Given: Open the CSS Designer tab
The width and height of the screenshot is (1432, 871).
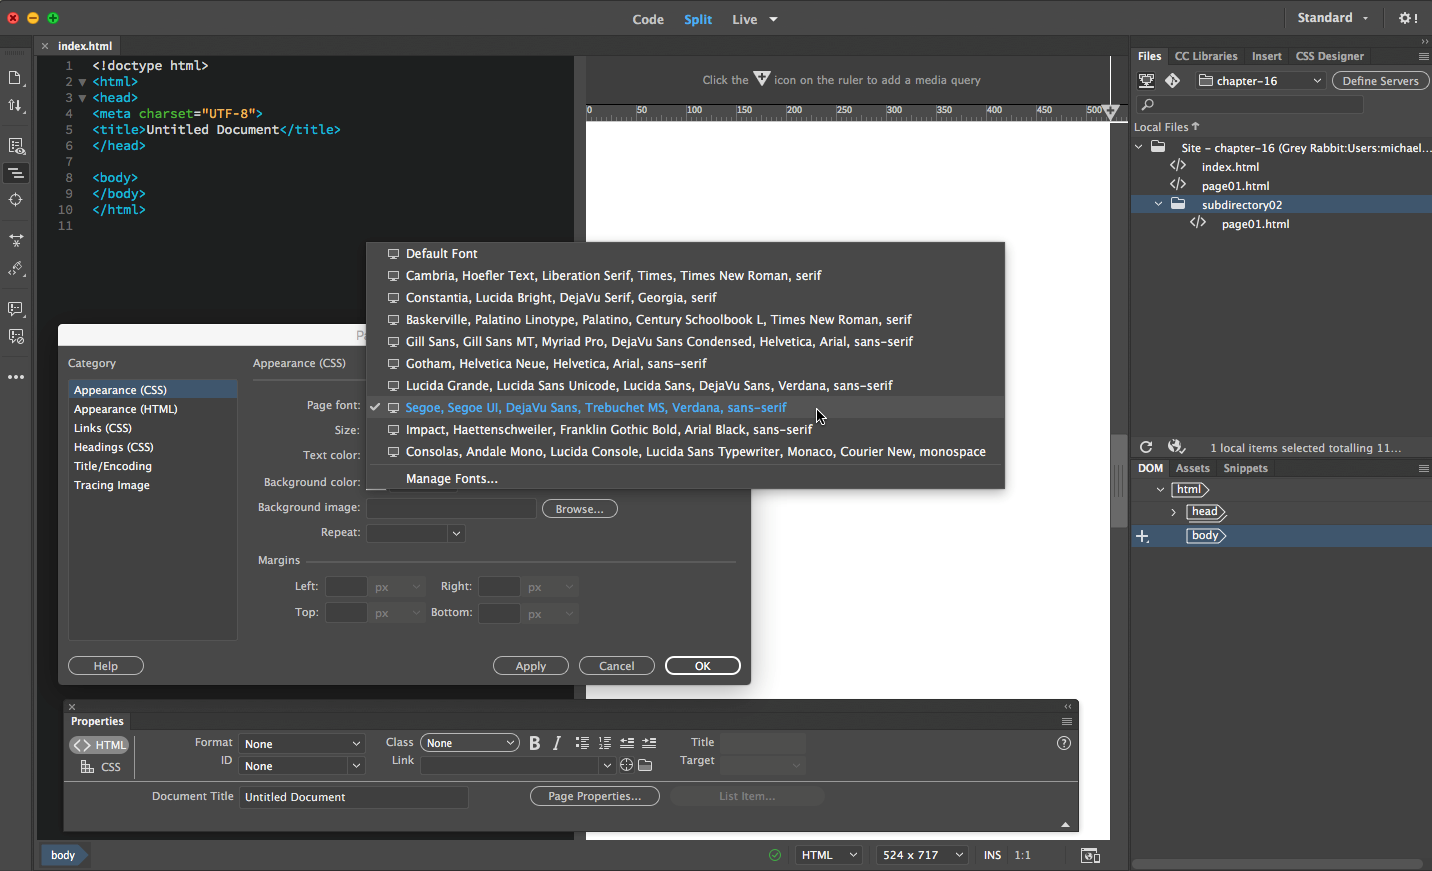Looking at the screenshot, I should coord(1329,56).
